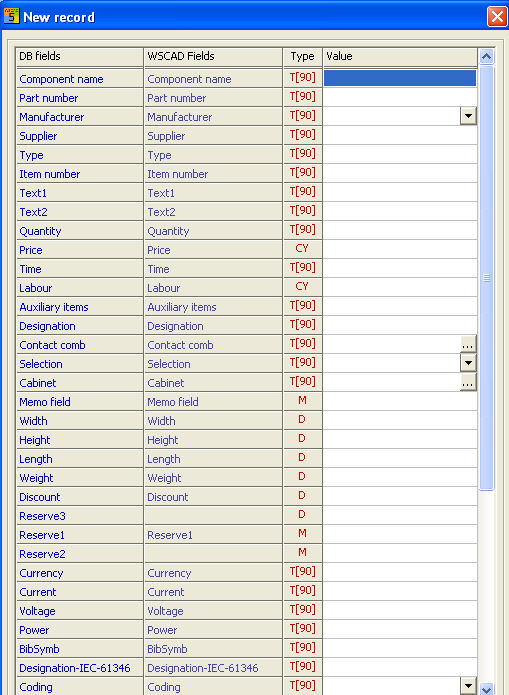Click the scrollbar down arrow

[487, 690]
